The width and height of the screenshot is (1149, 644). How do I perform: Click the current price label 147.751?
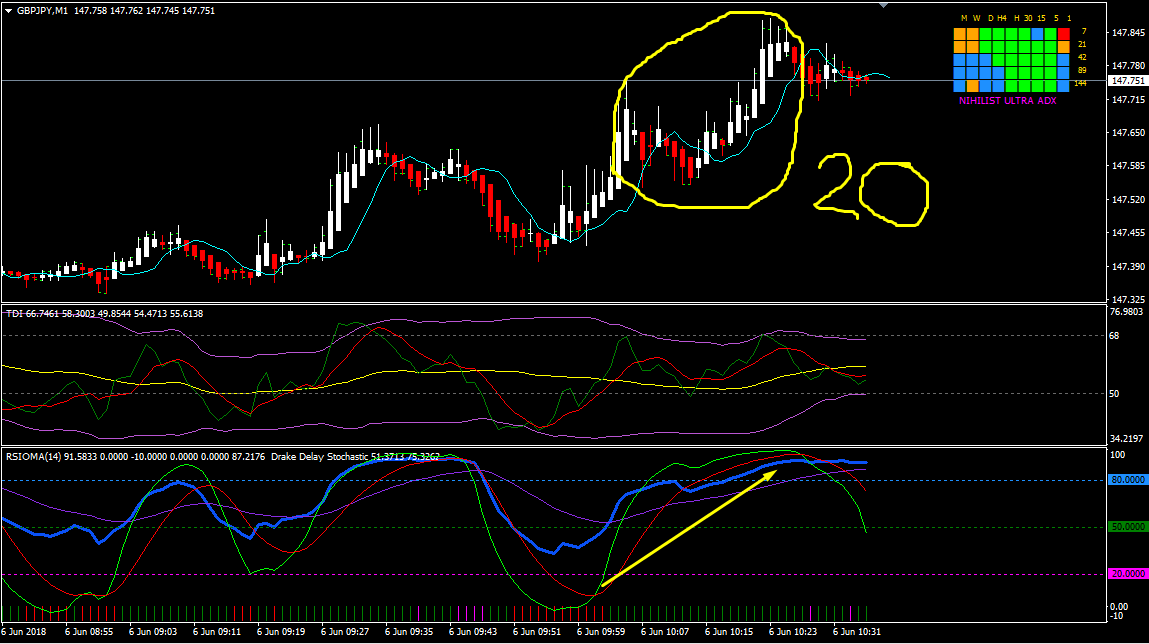1127,81
